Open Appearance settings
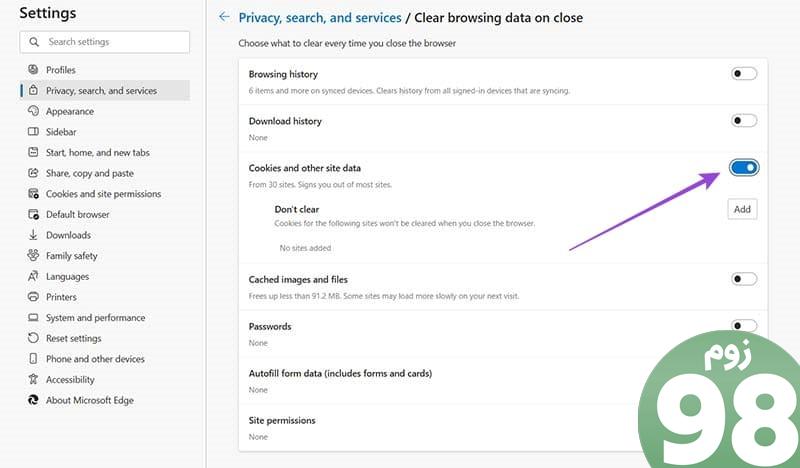The width and height of the screenshot is (800, 468). point(105,111)
